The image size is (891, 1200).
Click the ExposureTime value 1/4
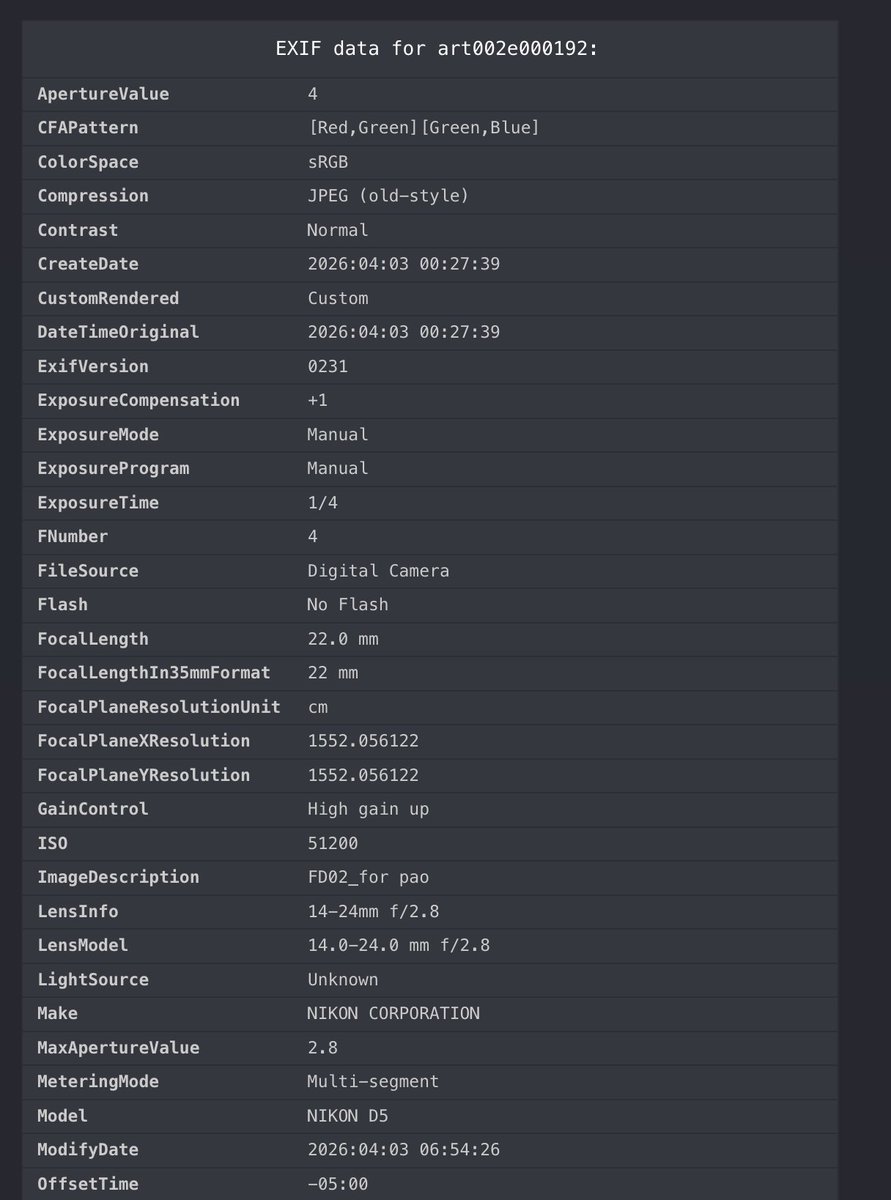tap(322, 502)
